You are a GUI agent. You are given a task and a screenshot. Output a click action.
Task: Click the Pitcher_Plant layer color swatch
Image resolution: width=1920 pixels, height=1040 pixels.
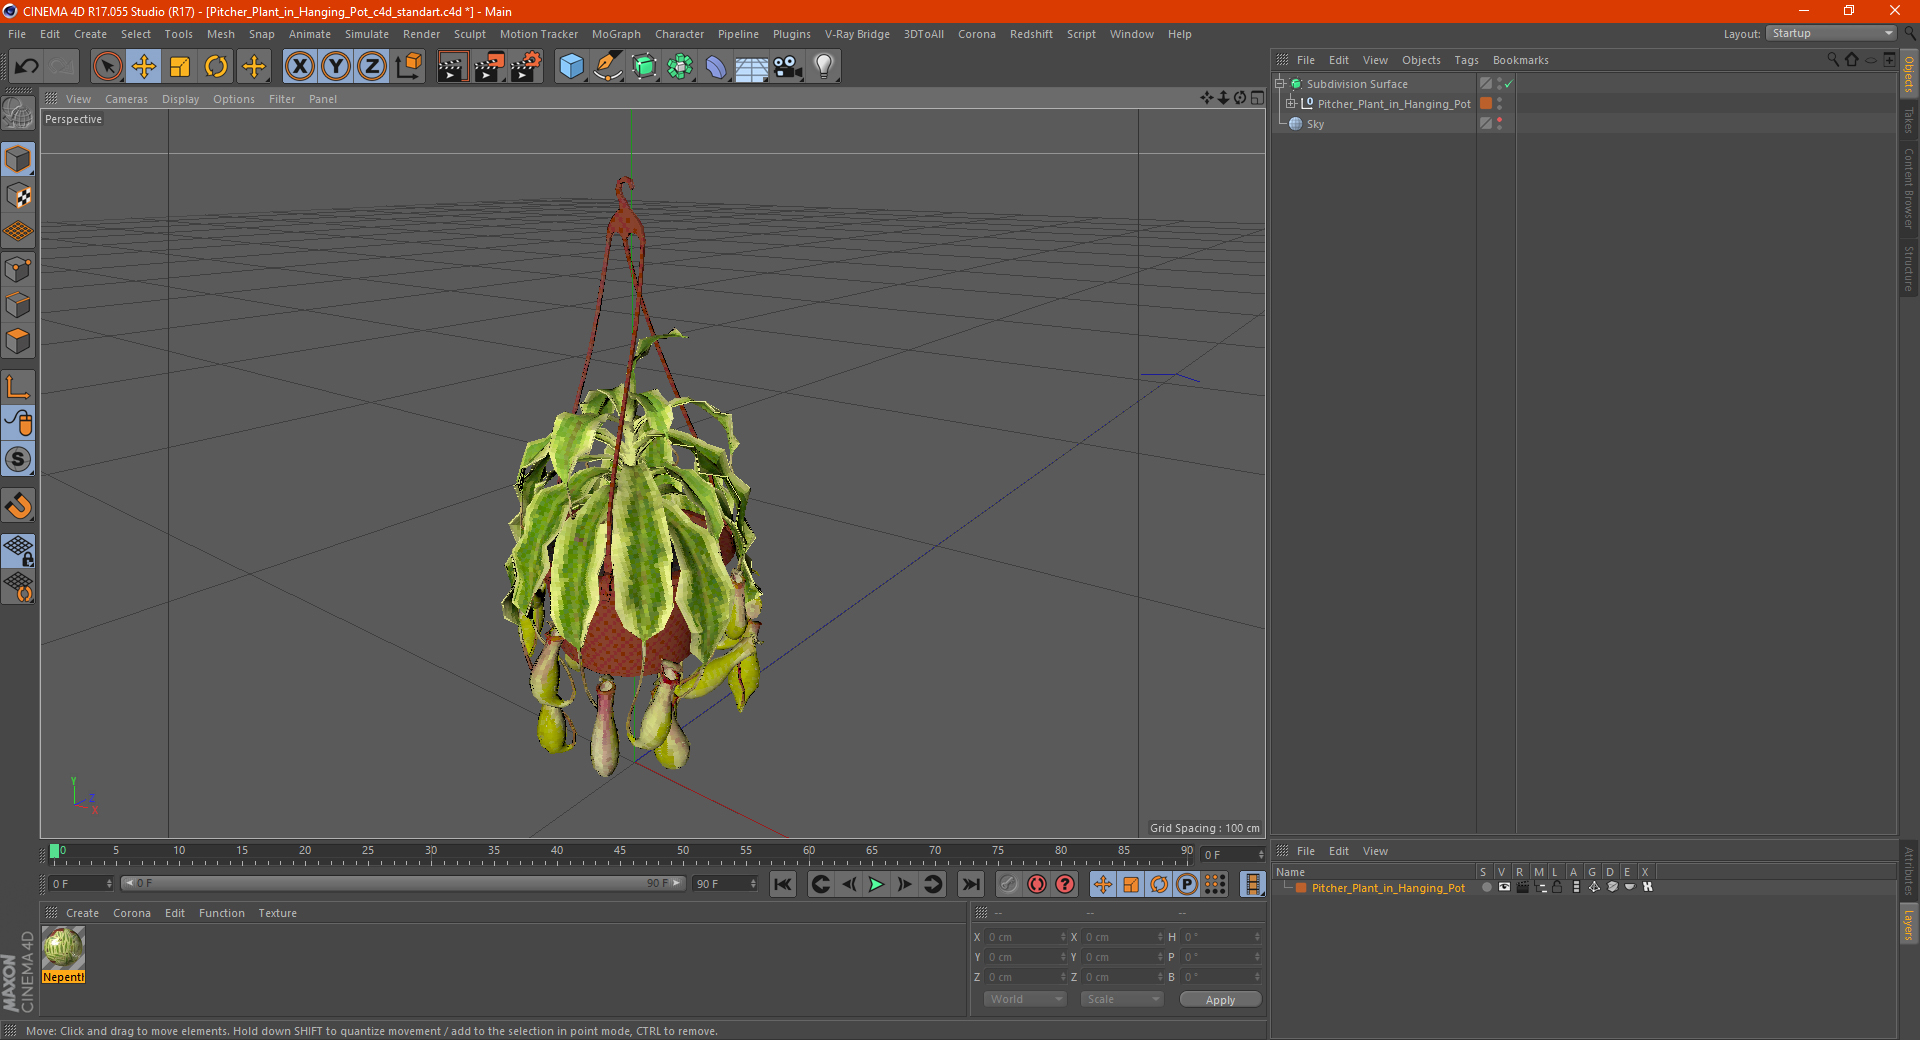click(1301, 888)
